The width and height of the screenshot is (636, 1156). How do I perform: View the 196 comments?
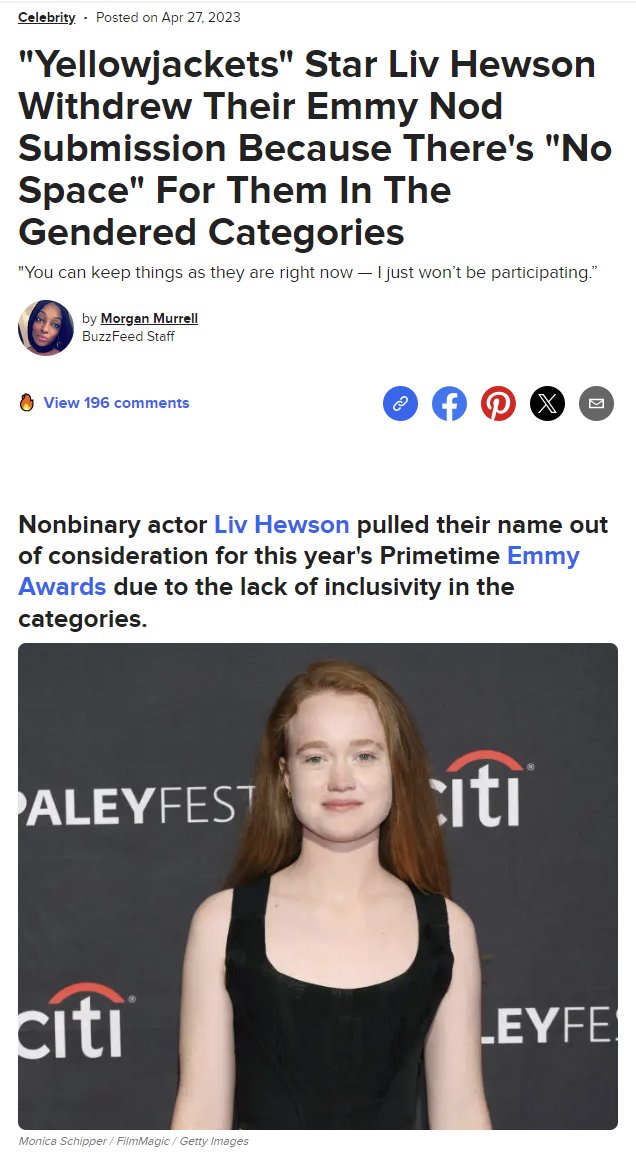116,403
